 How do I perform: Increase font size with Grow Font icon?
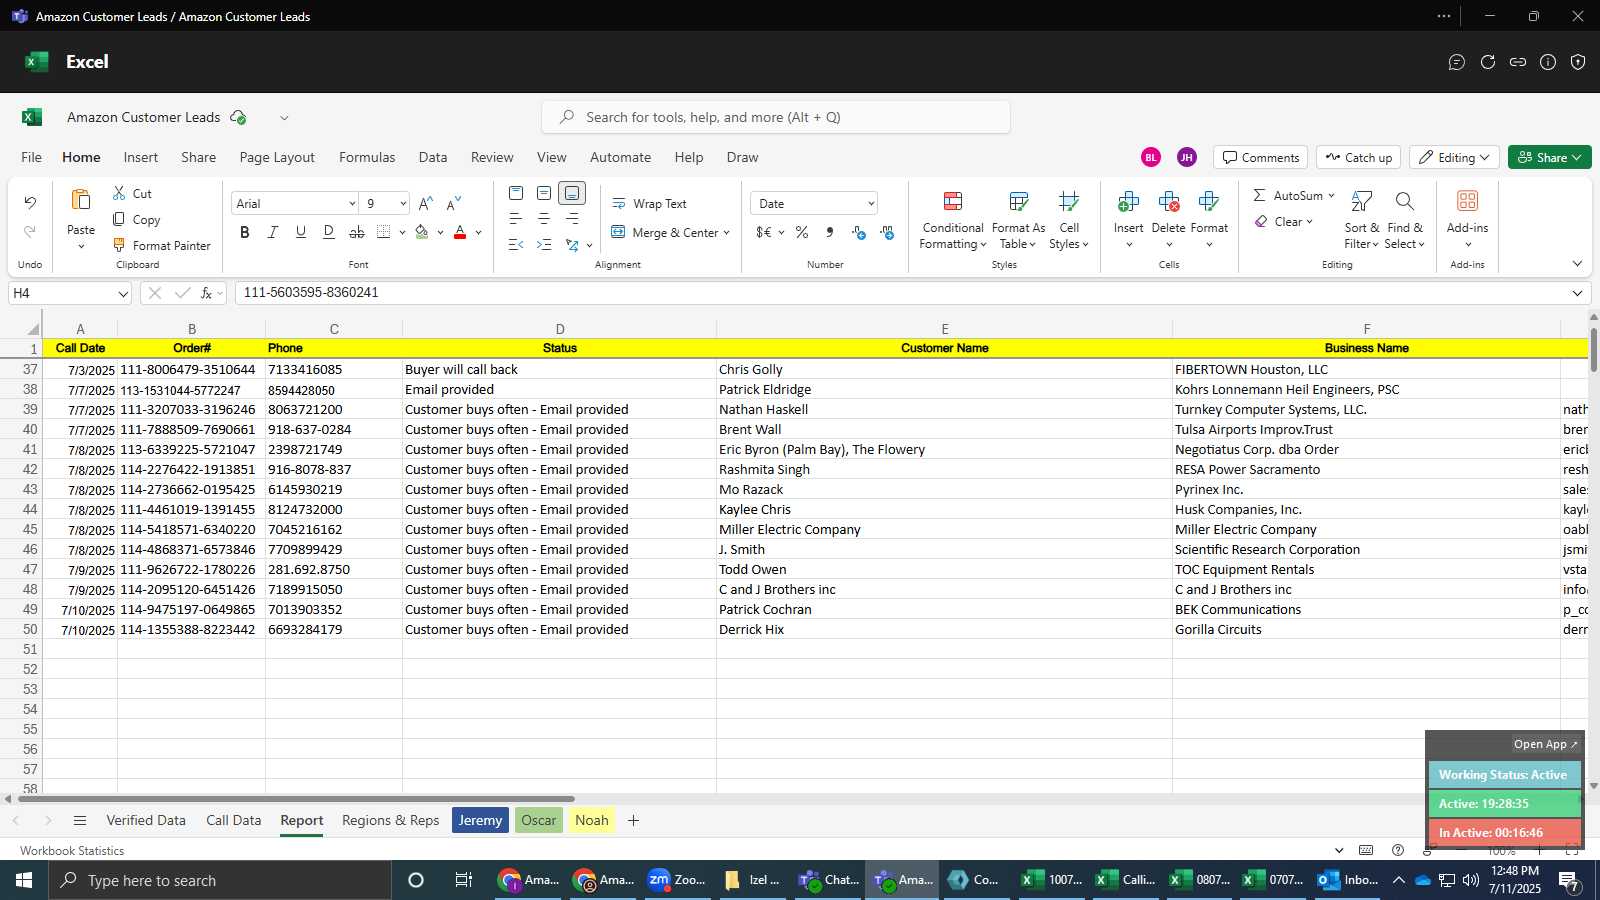coord(426,203)
